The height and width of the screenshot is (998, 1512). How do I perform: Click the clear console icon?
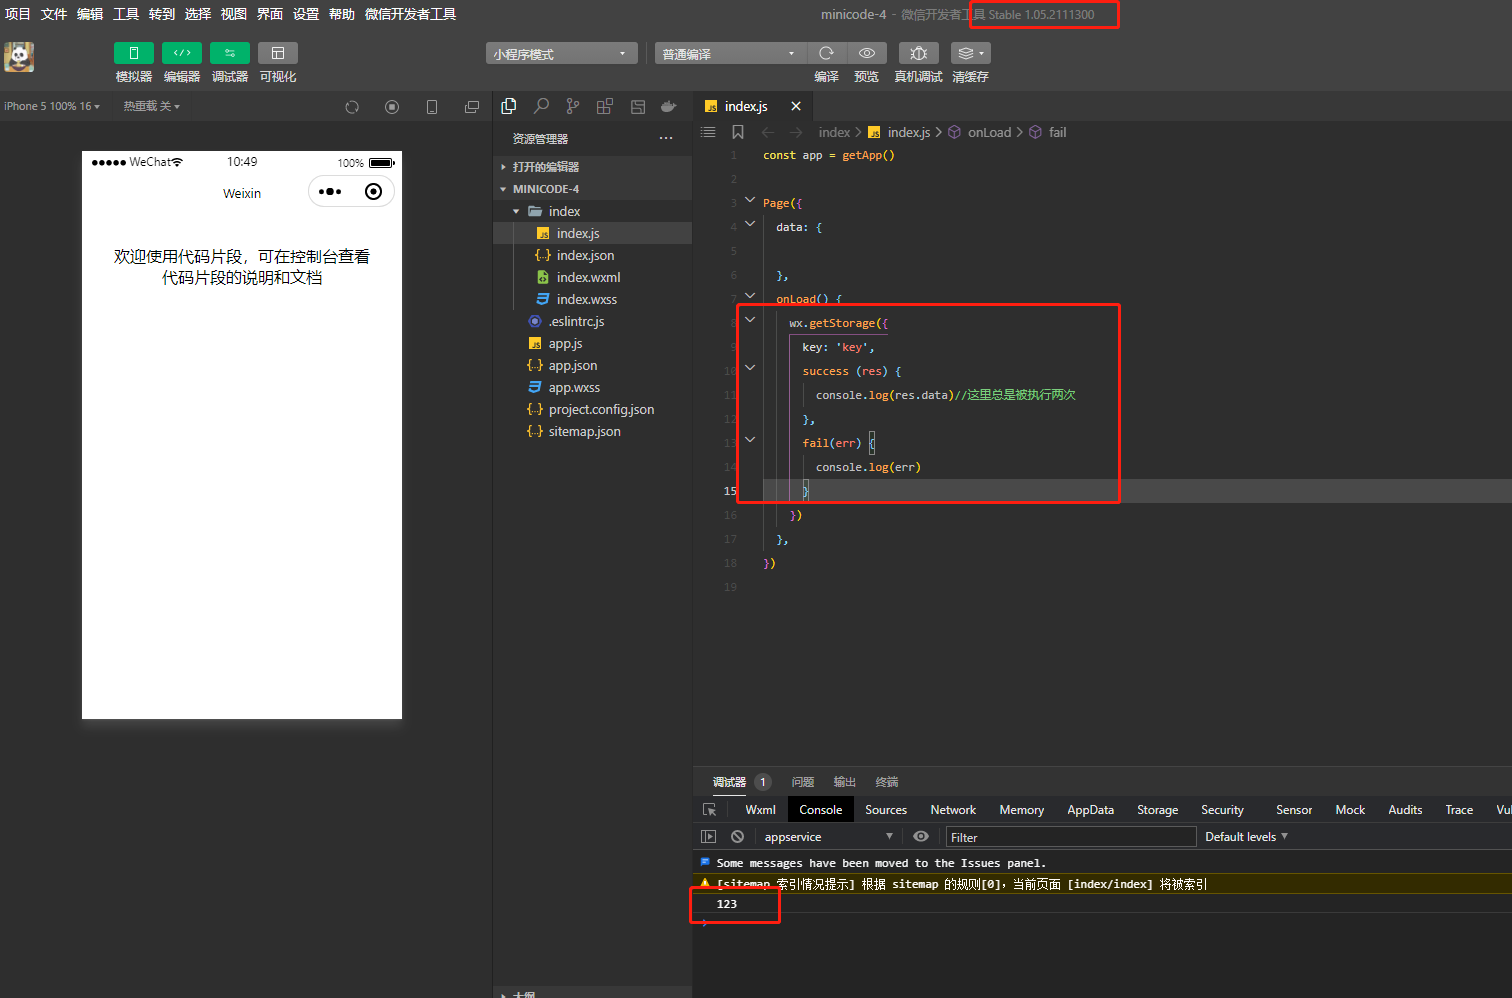(737, 837)
